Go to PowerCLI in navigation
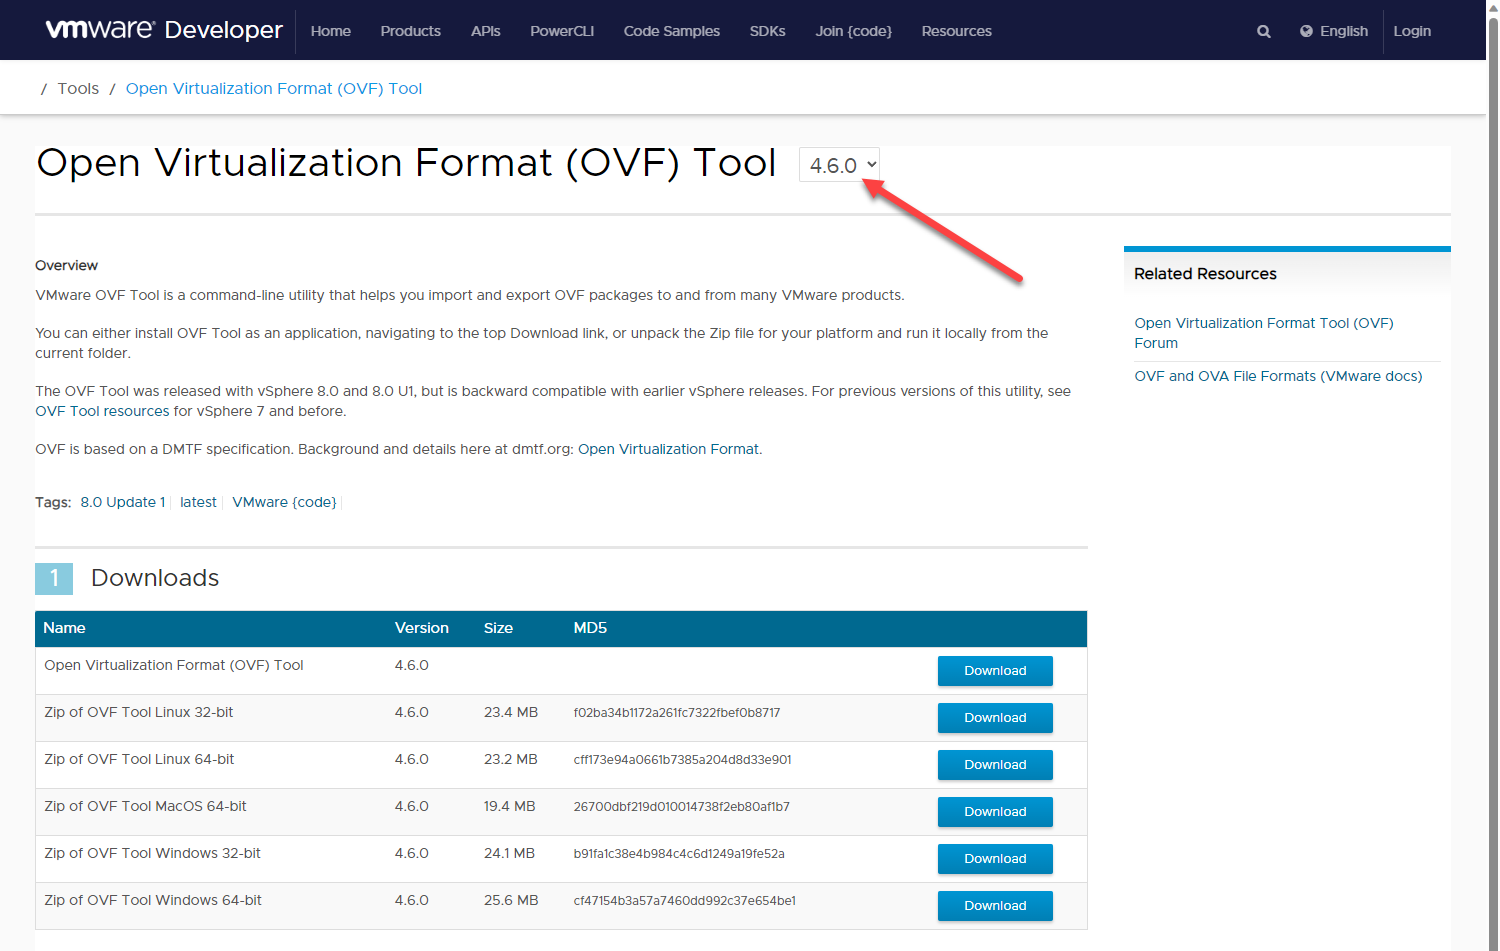Viewport: 1500px width, 951px height. pyautogui.click(x=562, y=31)
